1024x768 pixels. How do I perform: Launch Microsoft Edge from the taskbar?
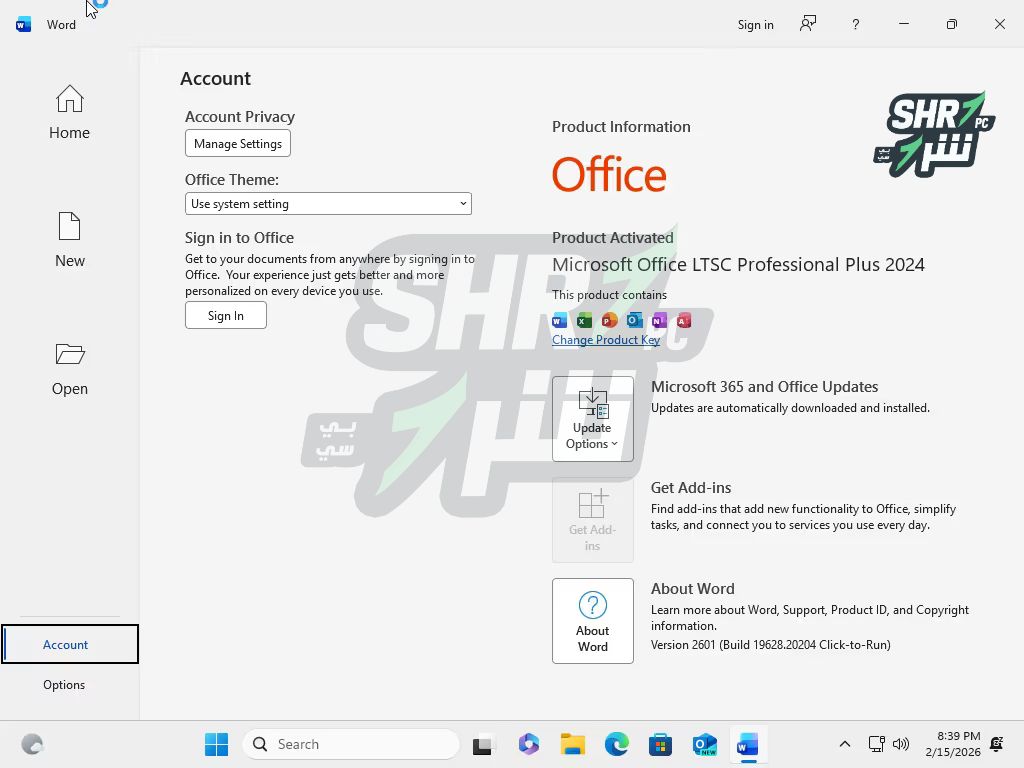click(616, 744)
